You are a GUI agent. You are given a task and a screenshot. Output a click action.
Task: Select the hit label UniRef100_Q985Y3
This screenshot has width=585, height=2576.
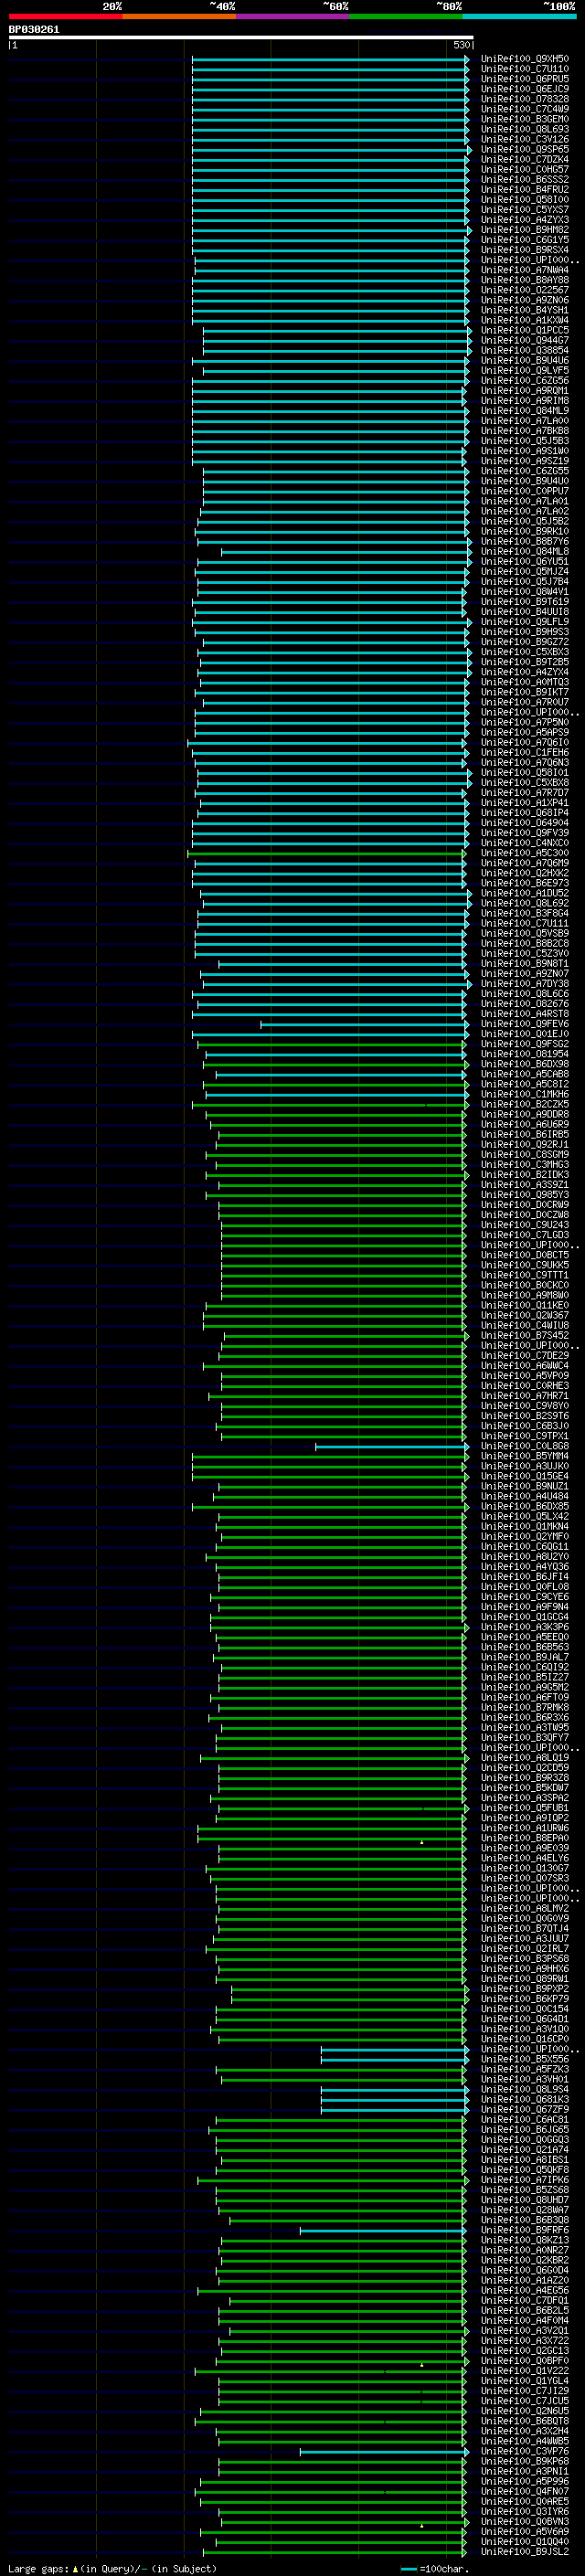coord(525,1195)
